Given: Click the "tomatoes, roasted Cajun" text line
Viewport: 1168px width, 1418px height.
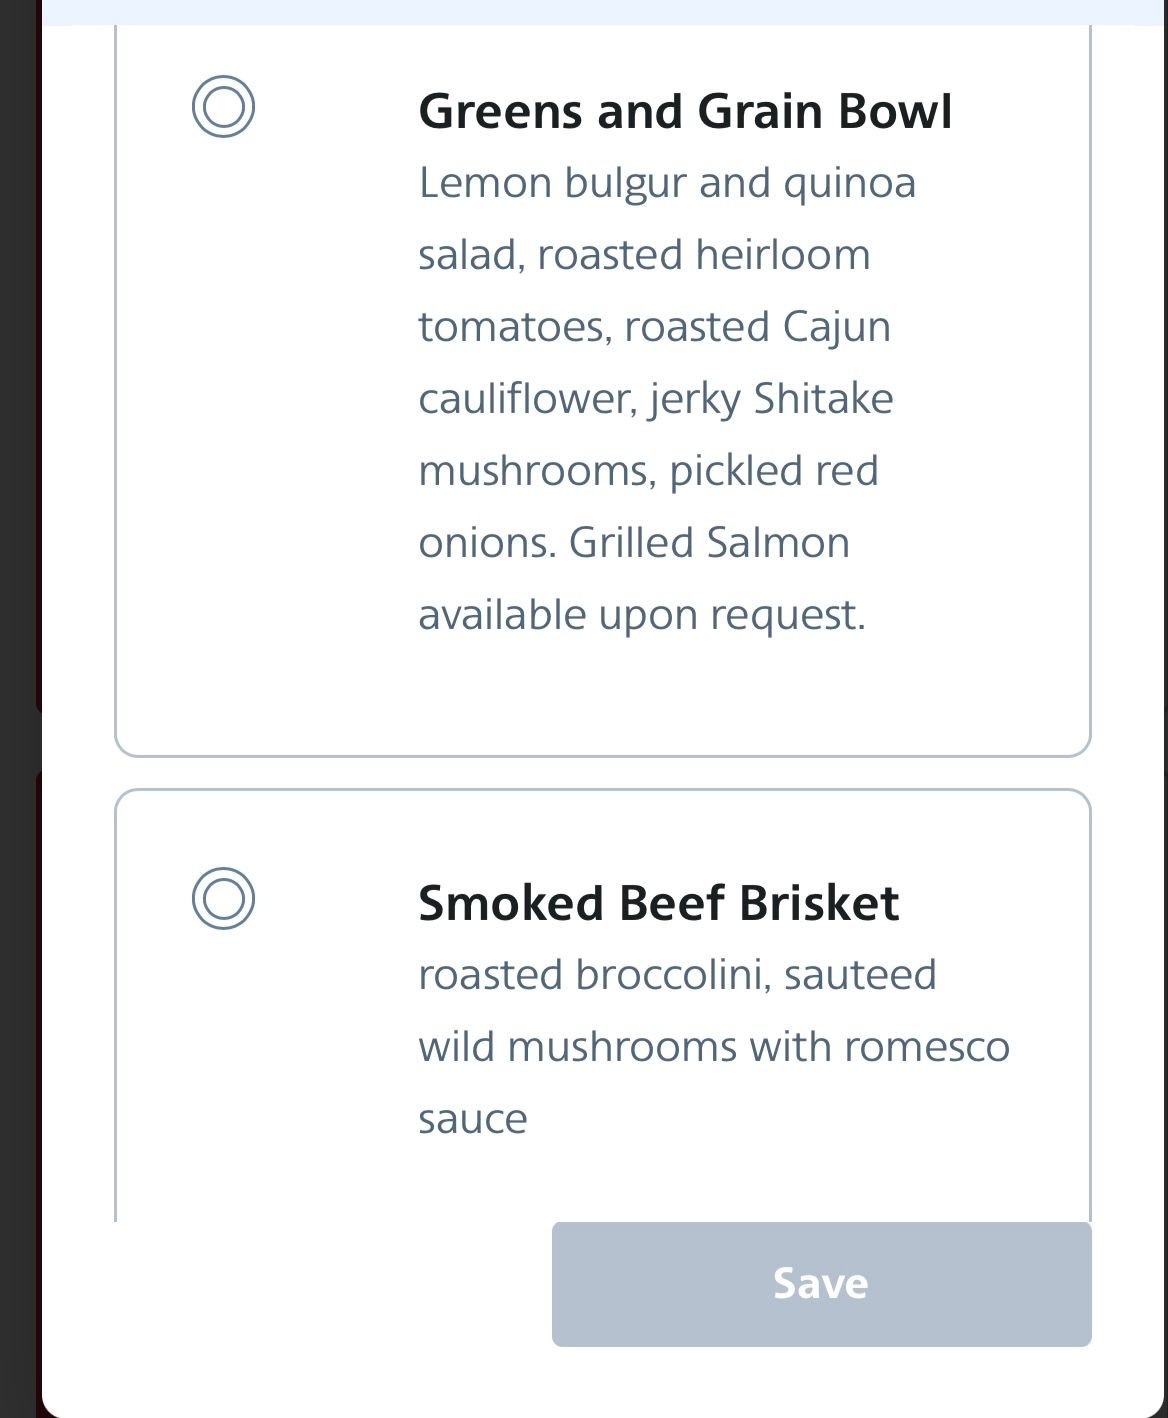Looking at the screenshot, I should [654, 327].
